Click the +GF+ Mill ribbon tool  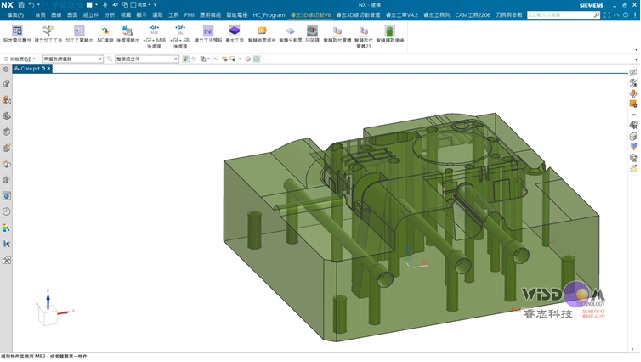coord(154,36)
